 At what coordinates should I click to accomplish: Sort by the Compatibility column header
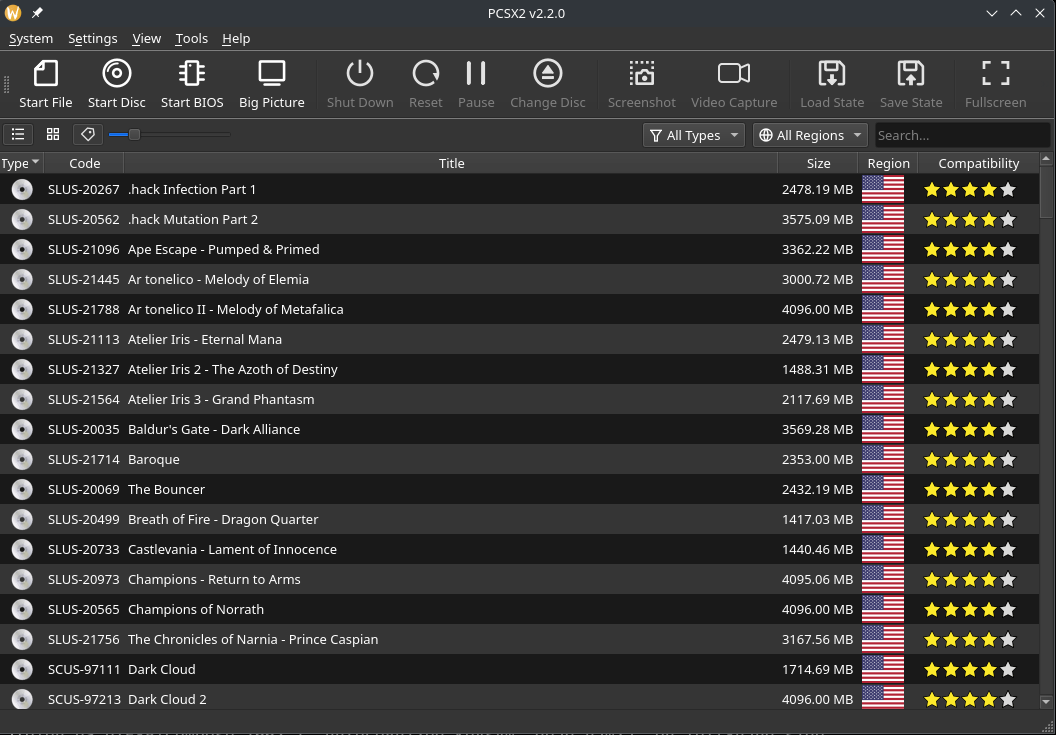pyautogui.click(x=979, y=163)
